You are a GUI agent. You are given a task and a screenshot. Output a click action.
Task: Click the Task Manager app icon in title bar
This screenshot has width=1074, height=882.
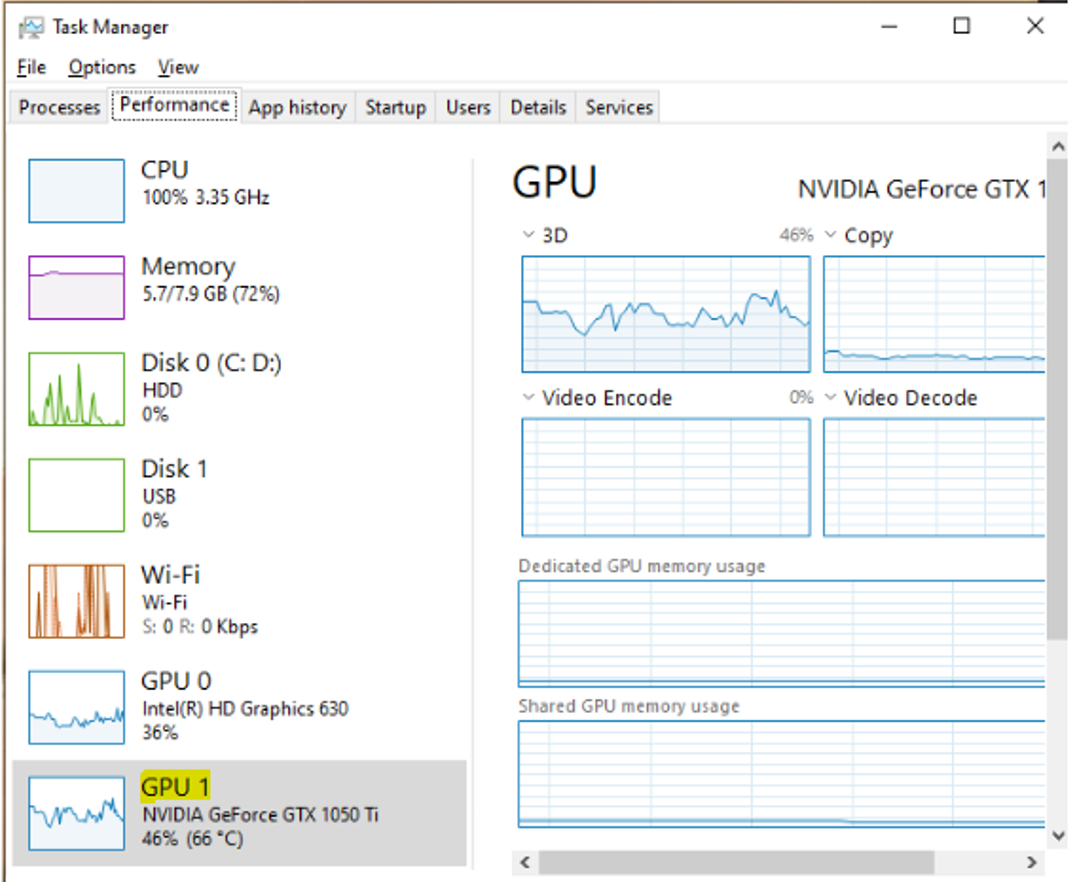31,28
